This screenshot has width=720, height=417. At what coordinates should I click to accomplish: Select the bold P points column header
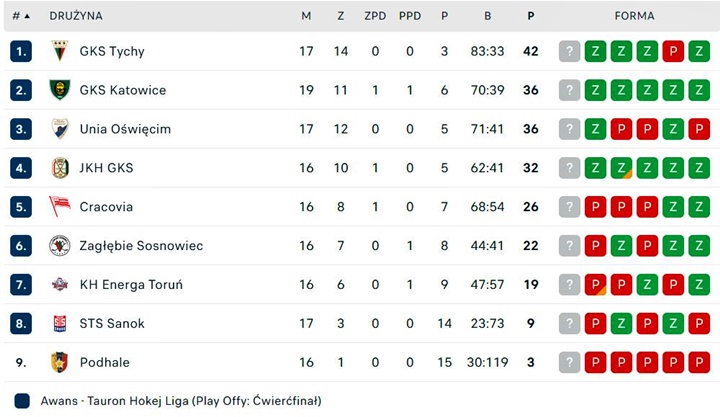[531, 16]
